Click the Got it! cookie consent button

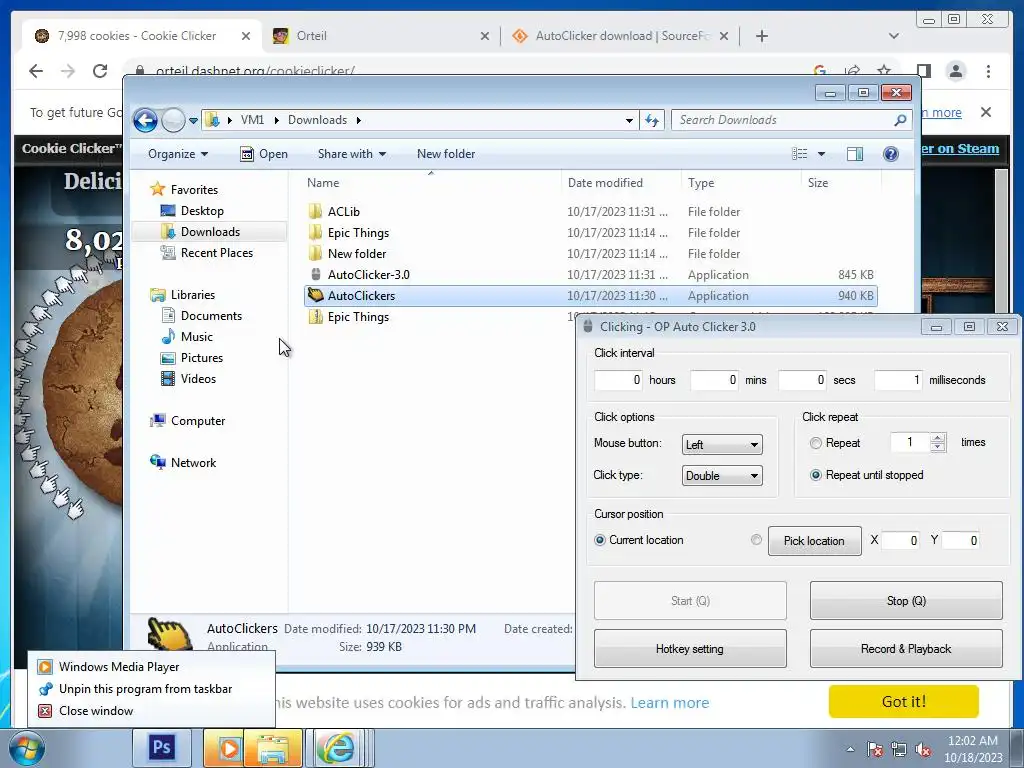tap(904, 701)
